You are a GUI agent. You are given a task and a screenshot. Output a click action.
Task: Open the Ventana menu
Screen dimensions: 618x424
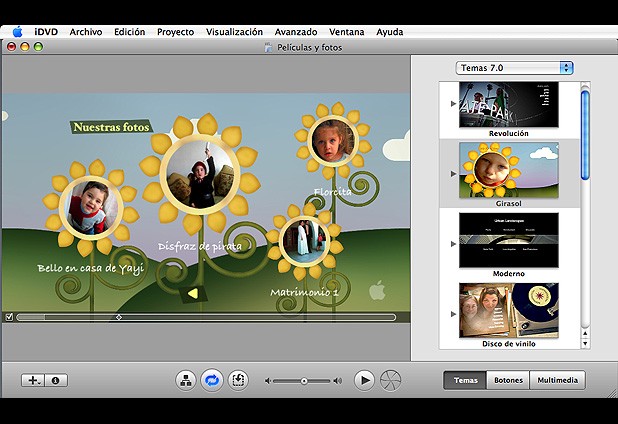347,32
